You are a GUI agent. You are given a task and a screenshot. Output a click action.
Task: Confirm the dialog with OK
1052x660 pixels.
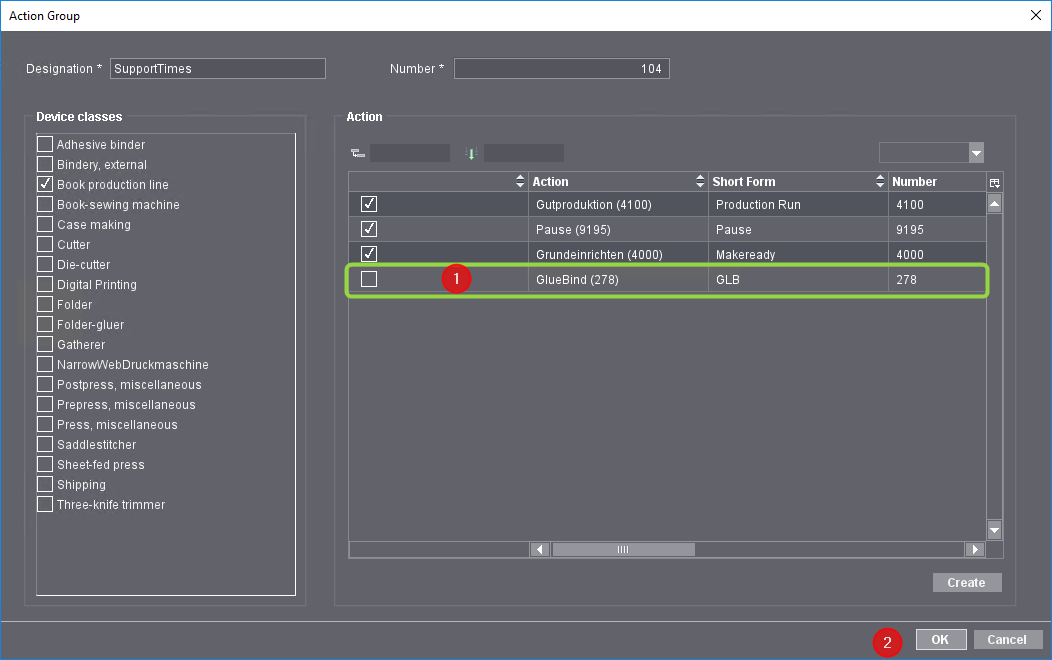(940, 639)
